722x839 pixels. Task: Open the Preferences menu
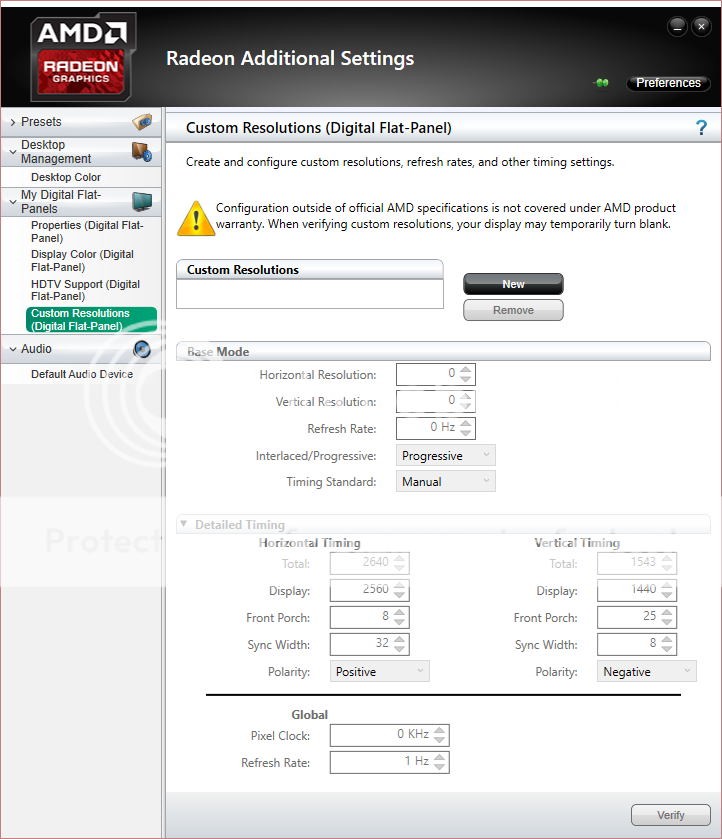668,83
